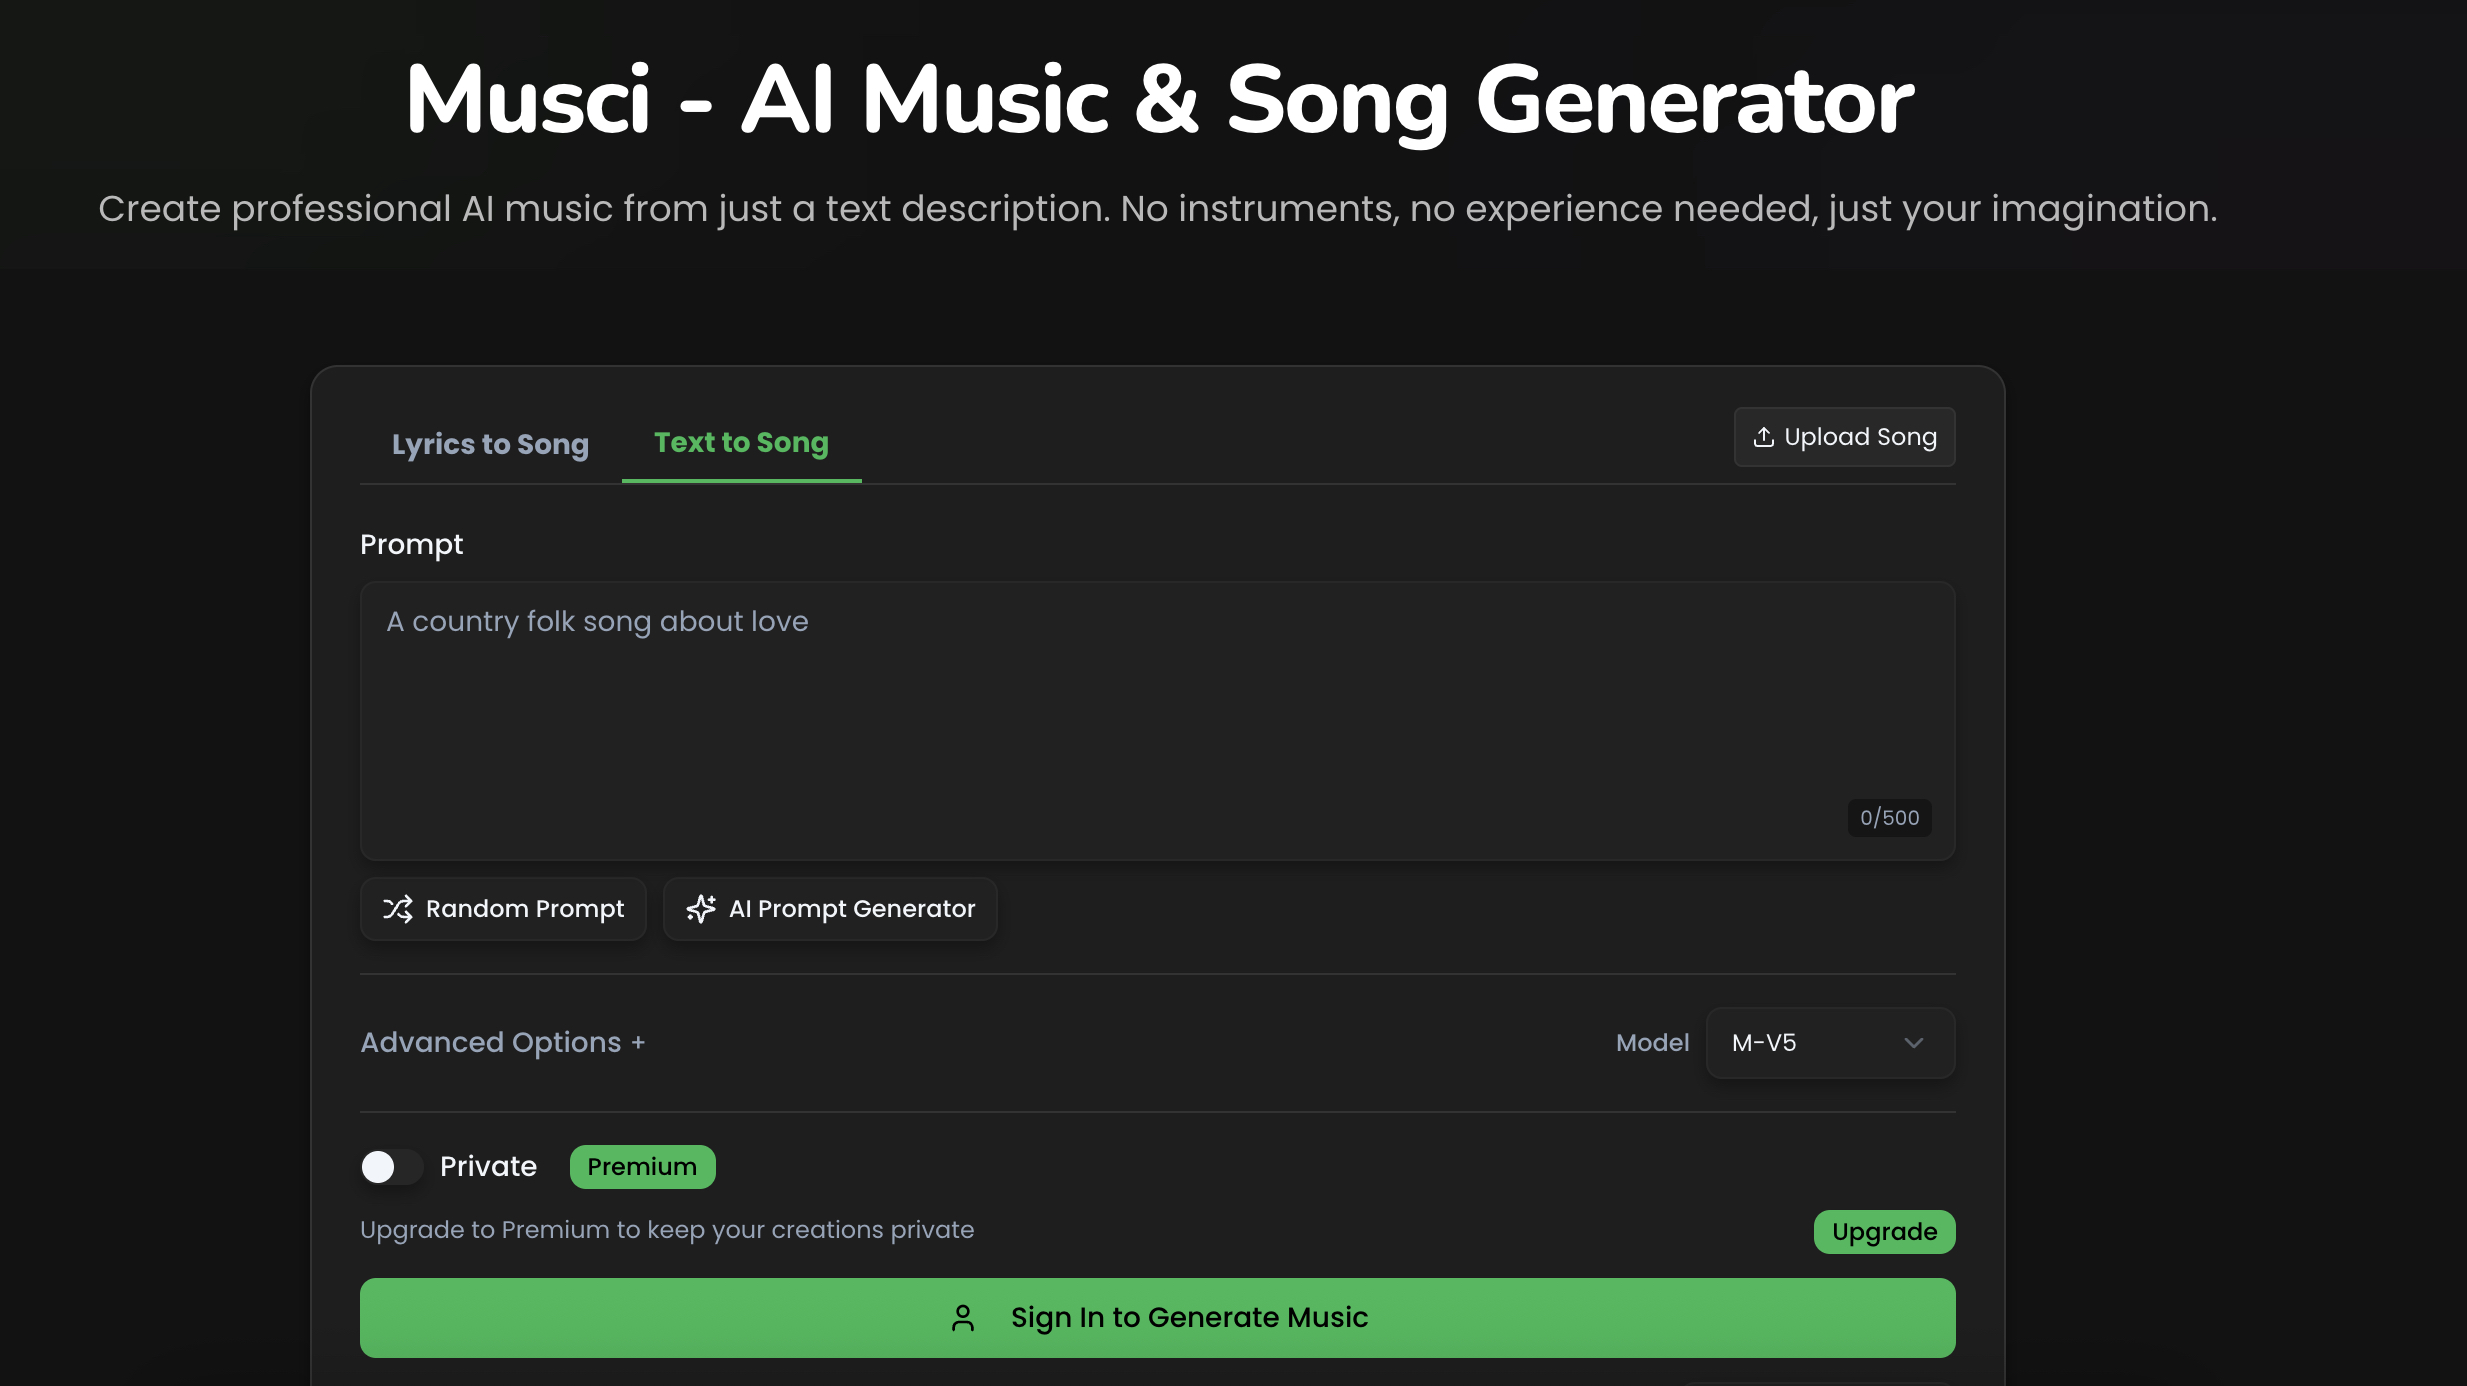Image resolution: width=2467 pixels, height=1386 pixels.
Task: Switch the Private creation setting
Action: tap(390, 1167)
